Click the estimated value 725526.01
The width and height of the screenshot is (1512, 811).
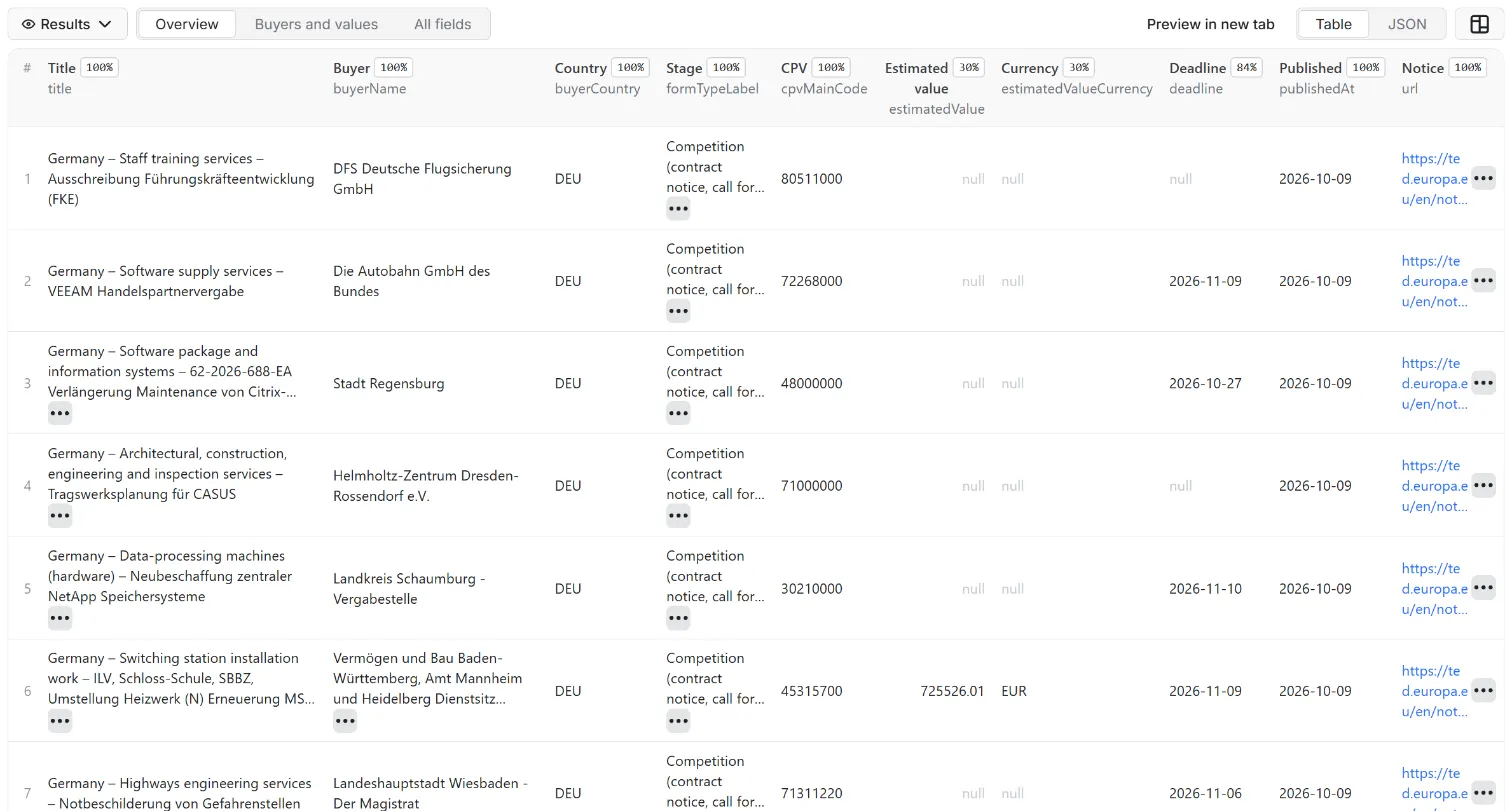952,691
